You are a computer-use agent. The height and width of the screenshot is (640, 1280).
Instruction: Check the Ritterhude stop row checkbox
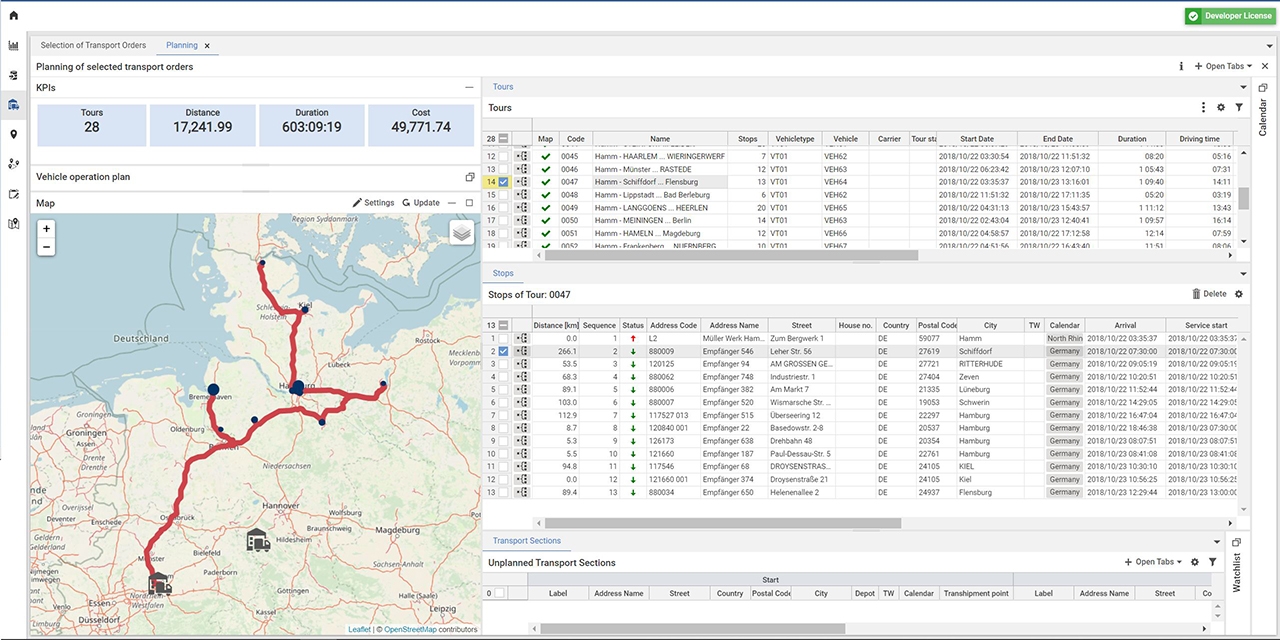coord(504,364)
